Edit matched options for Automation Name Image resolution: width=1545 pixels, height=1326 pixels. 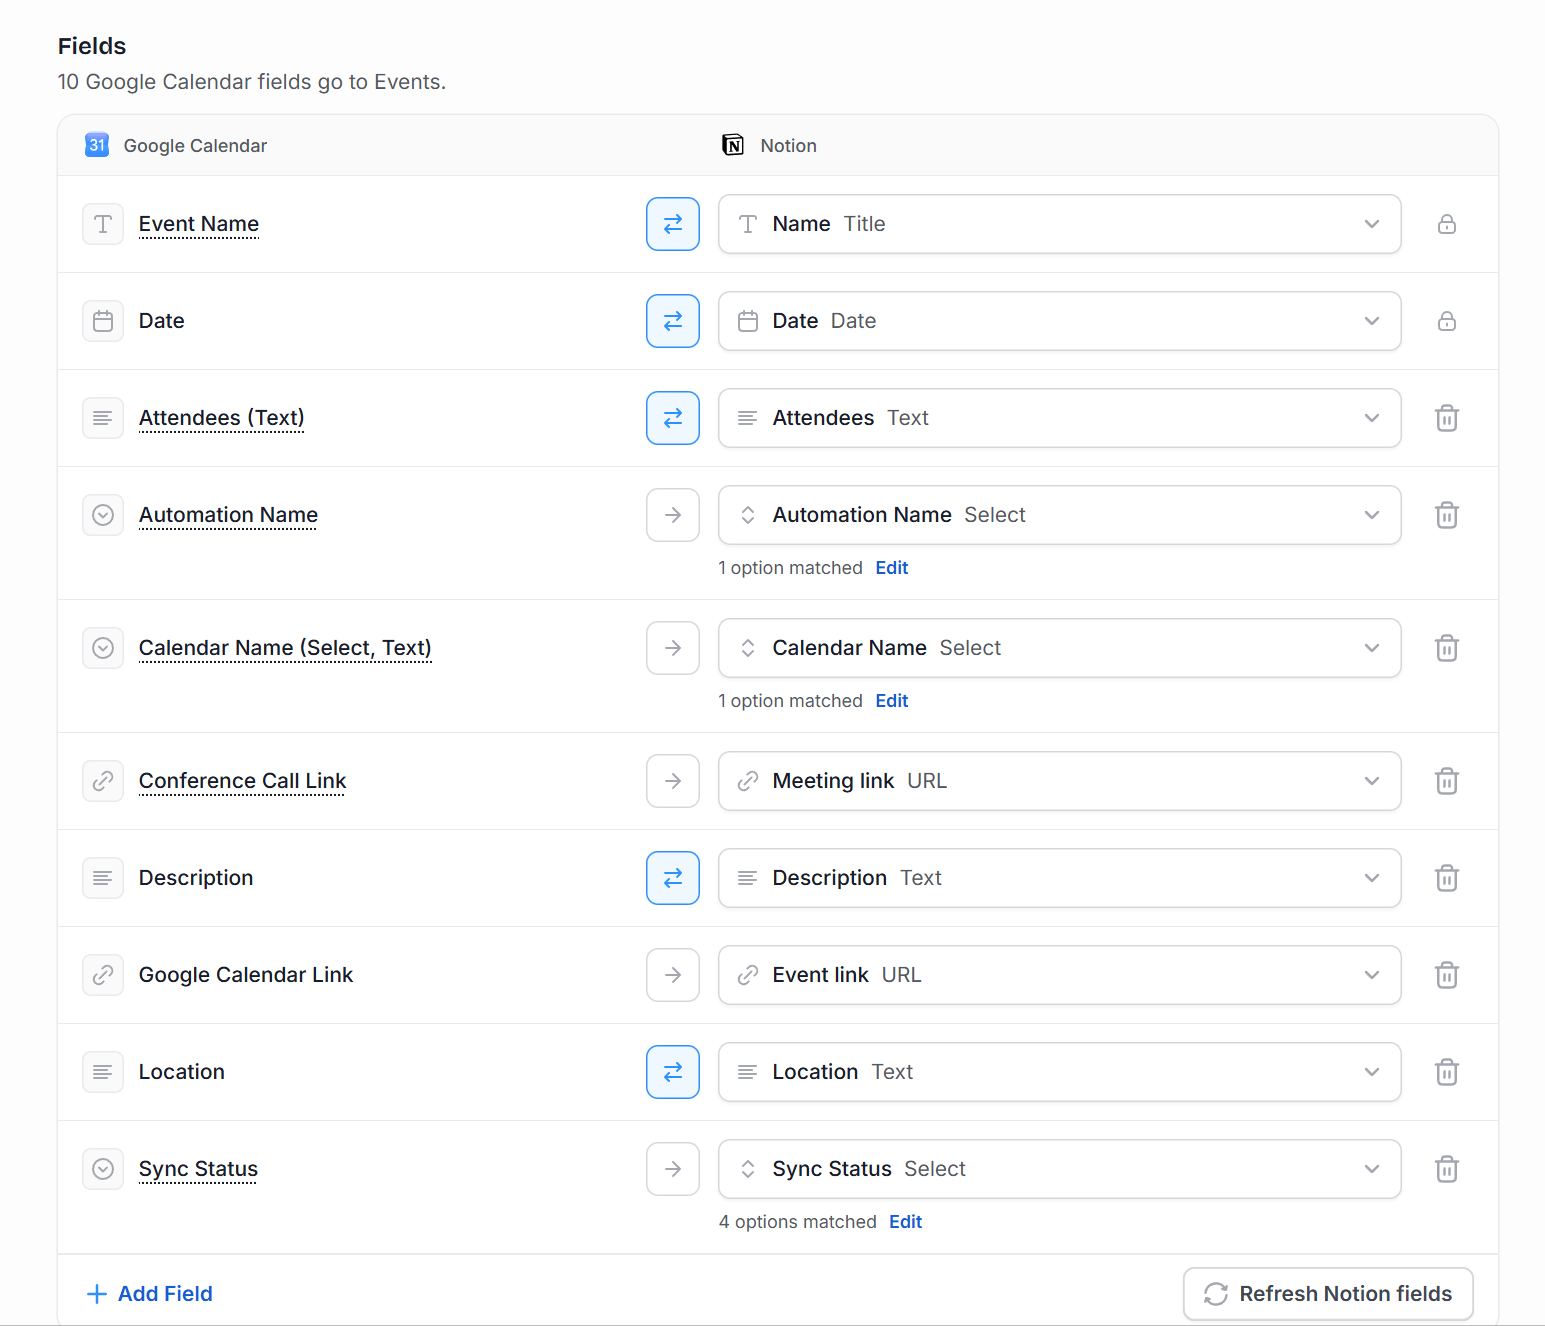pyautogui.click(x=891, y=568)
